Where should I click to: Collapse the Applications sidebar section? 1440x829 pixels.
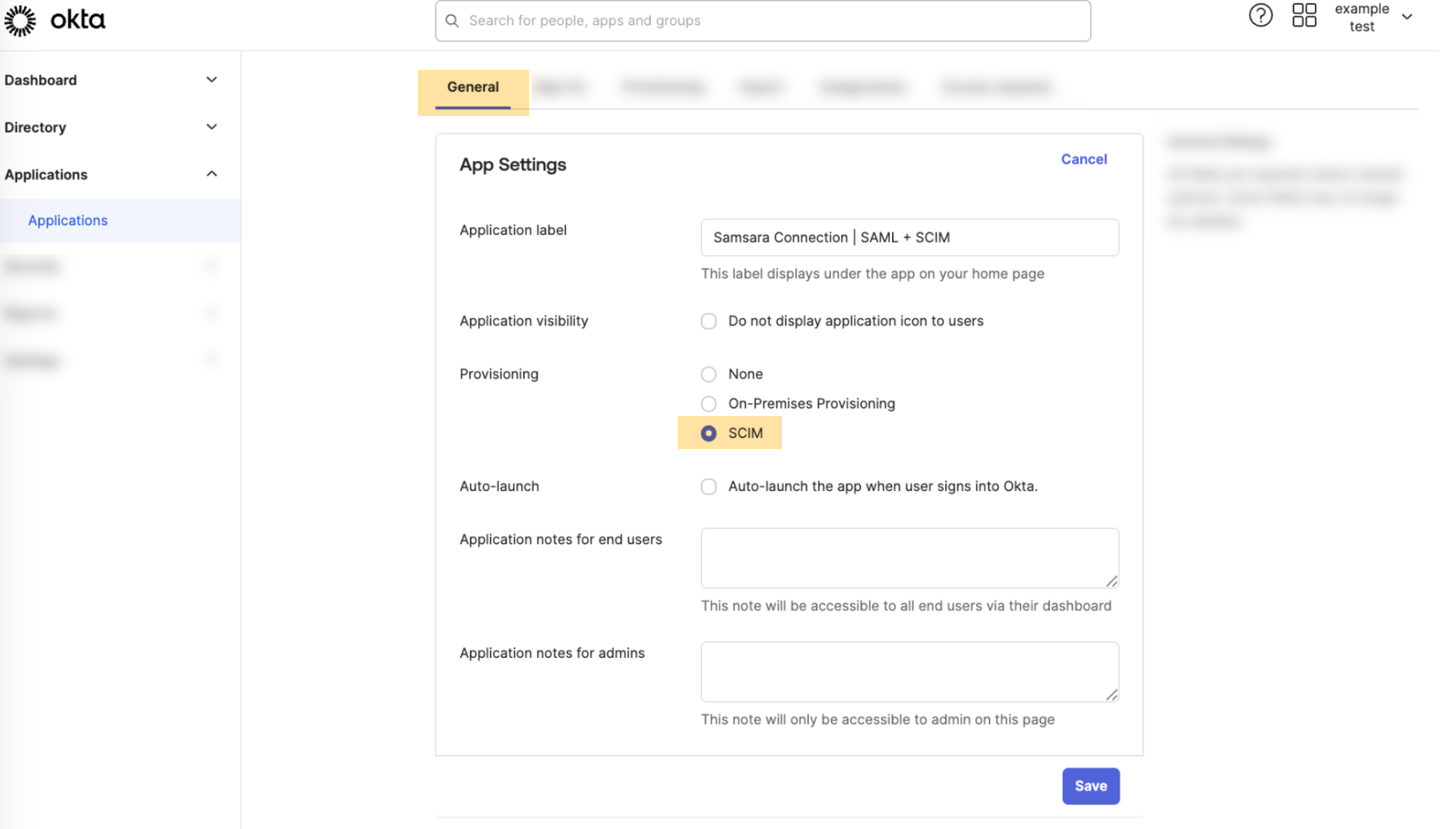[x=211, y=174]
